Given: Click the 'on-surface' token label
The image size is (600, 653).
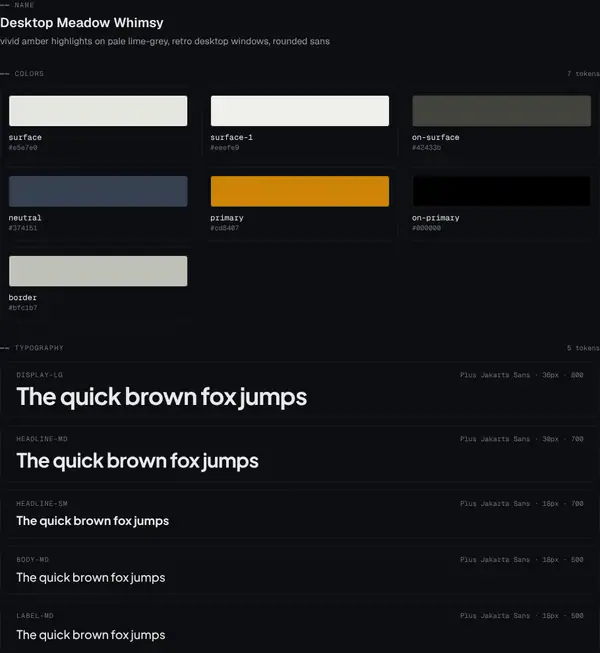Looking at the screenshot, I should point(436,137).
